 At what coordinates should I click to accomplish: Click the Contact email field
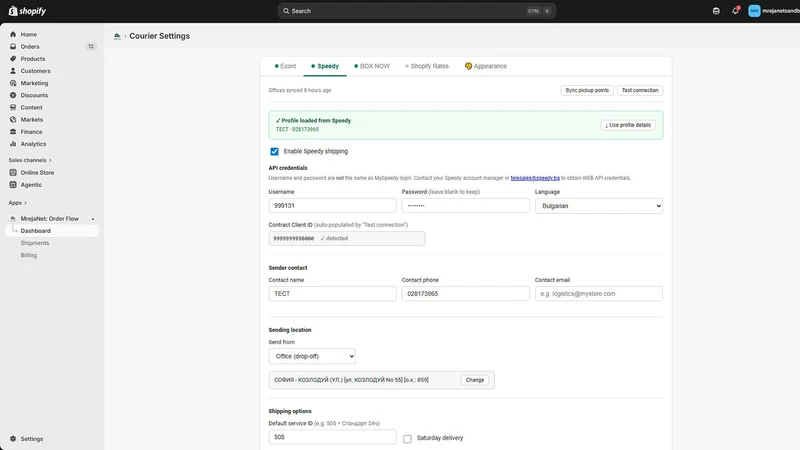(x=598, y=294)
